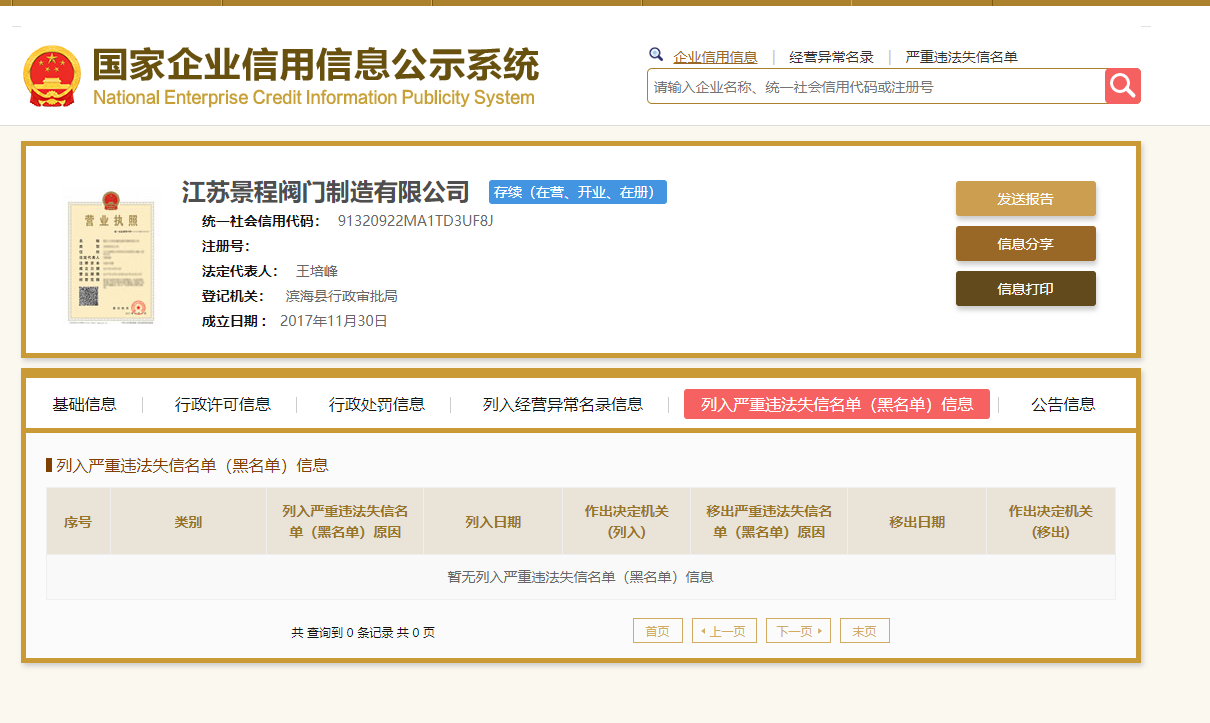Click the 存续(在营、开业、在册) status badge
Image resolution: width=1210 pixels, height=723 pixels.
point(577,192)
